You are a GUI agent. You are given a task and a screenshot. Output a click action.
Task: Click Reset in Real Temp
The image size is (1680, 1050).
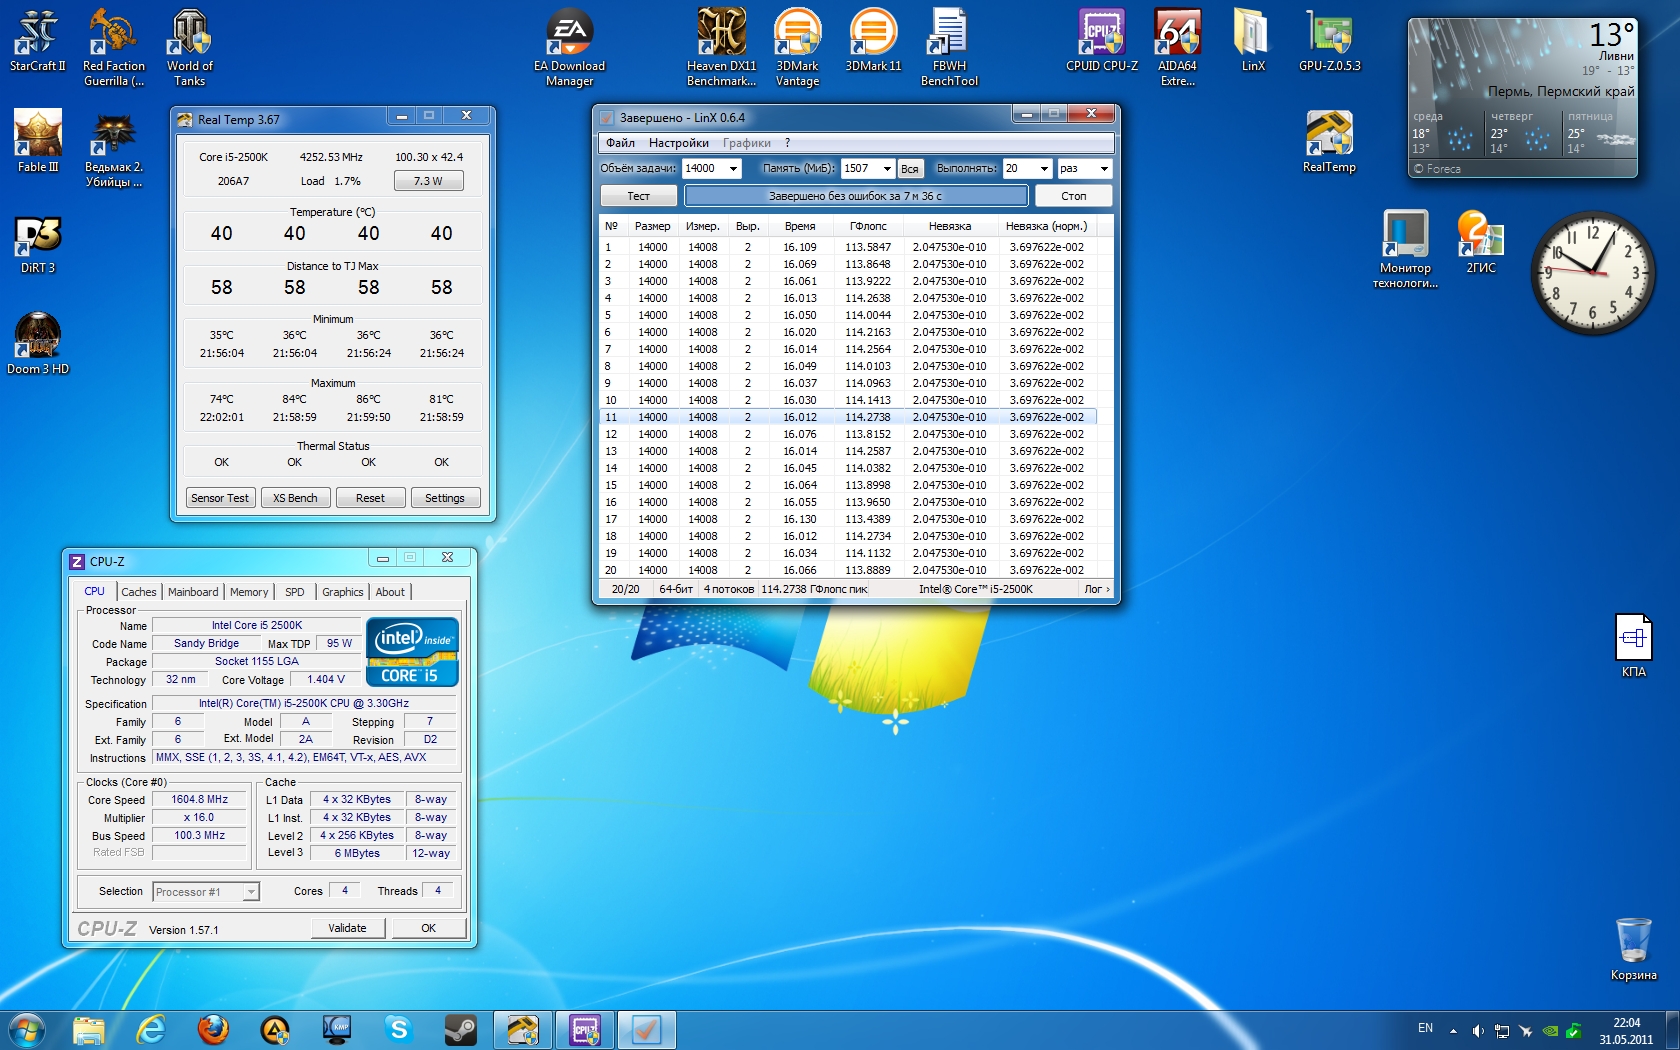pos(370,498)
